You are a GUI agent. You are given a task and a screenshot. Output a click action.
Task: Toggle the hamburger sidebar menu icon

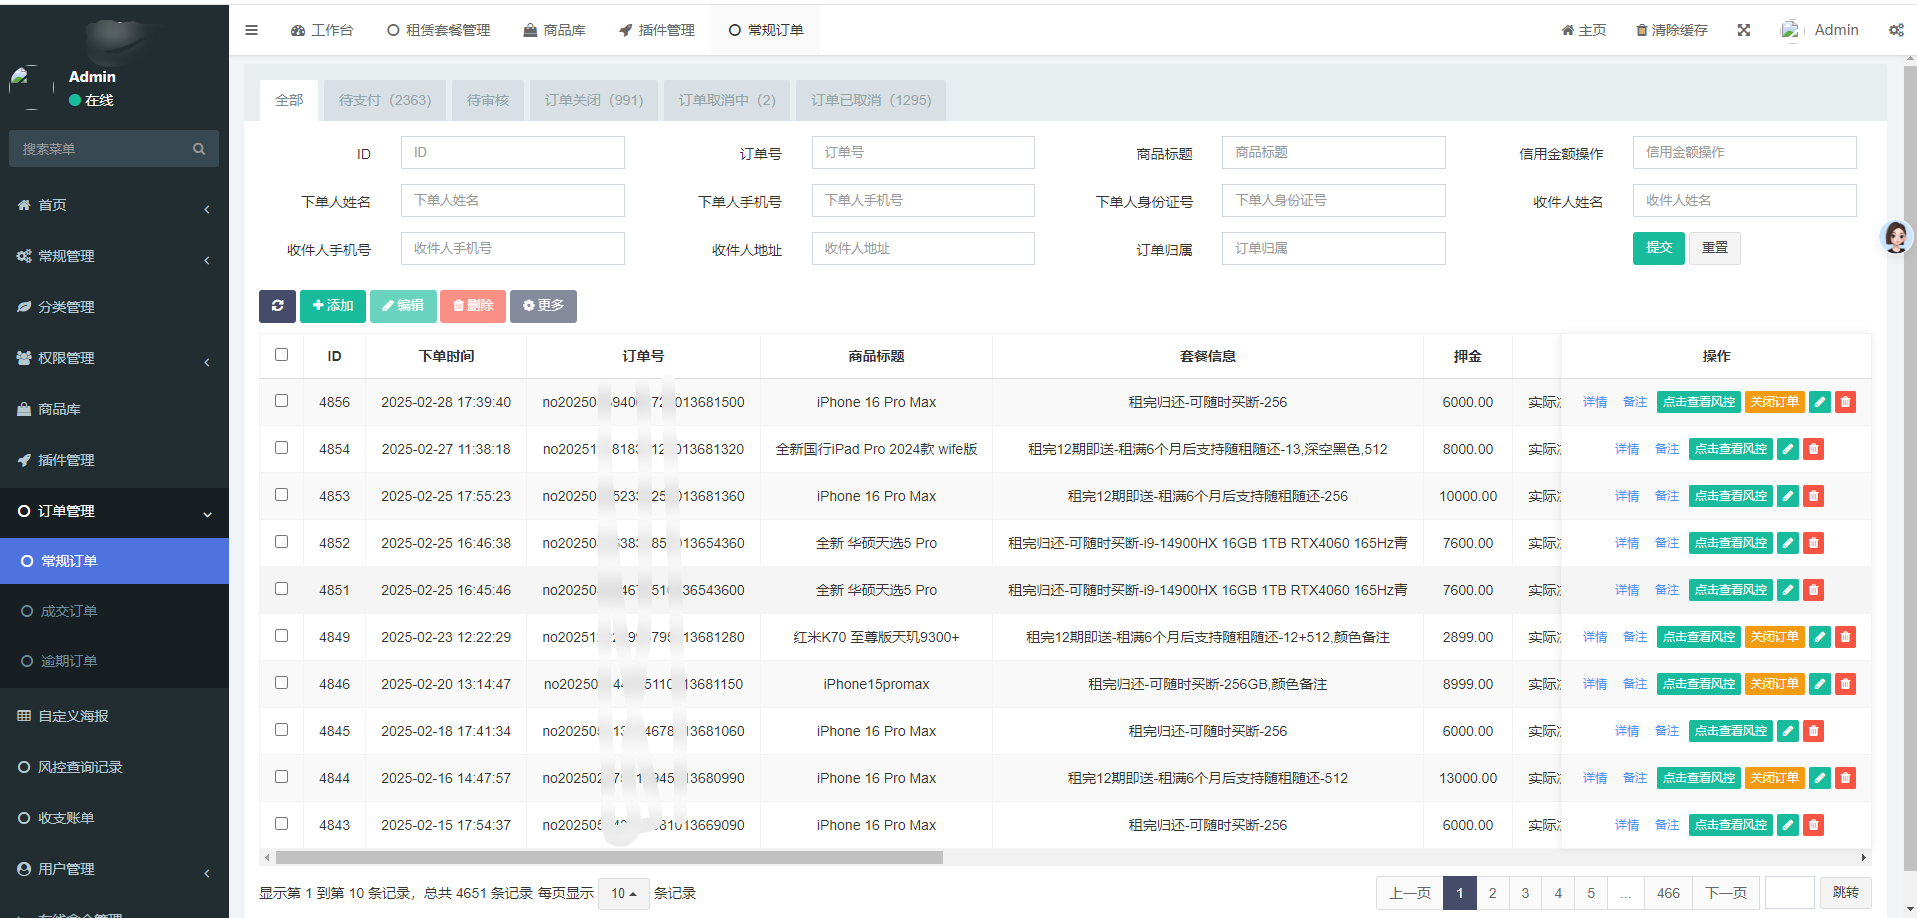click(251, 30)
